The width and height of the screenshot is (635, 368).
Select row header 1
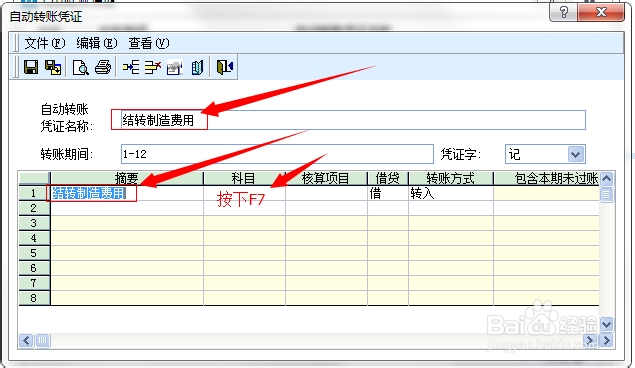34,193
